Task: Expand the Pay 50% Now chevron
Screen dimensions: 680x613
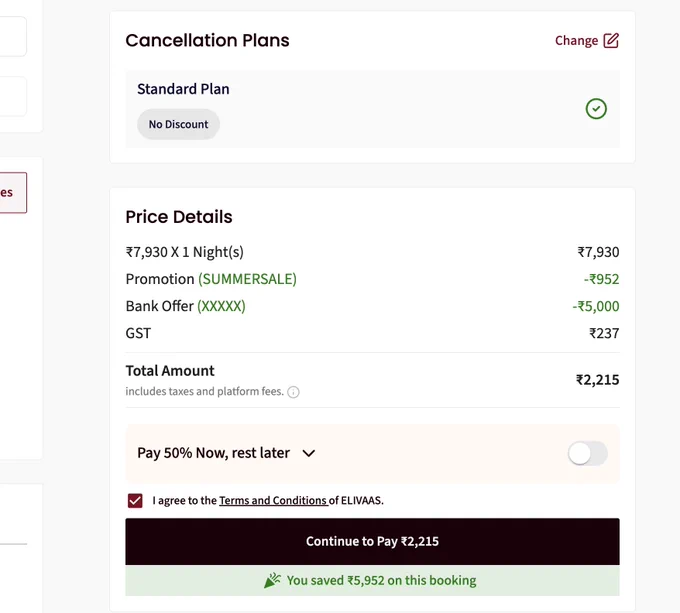Action: pyautogui.click(x=309, y=453)
